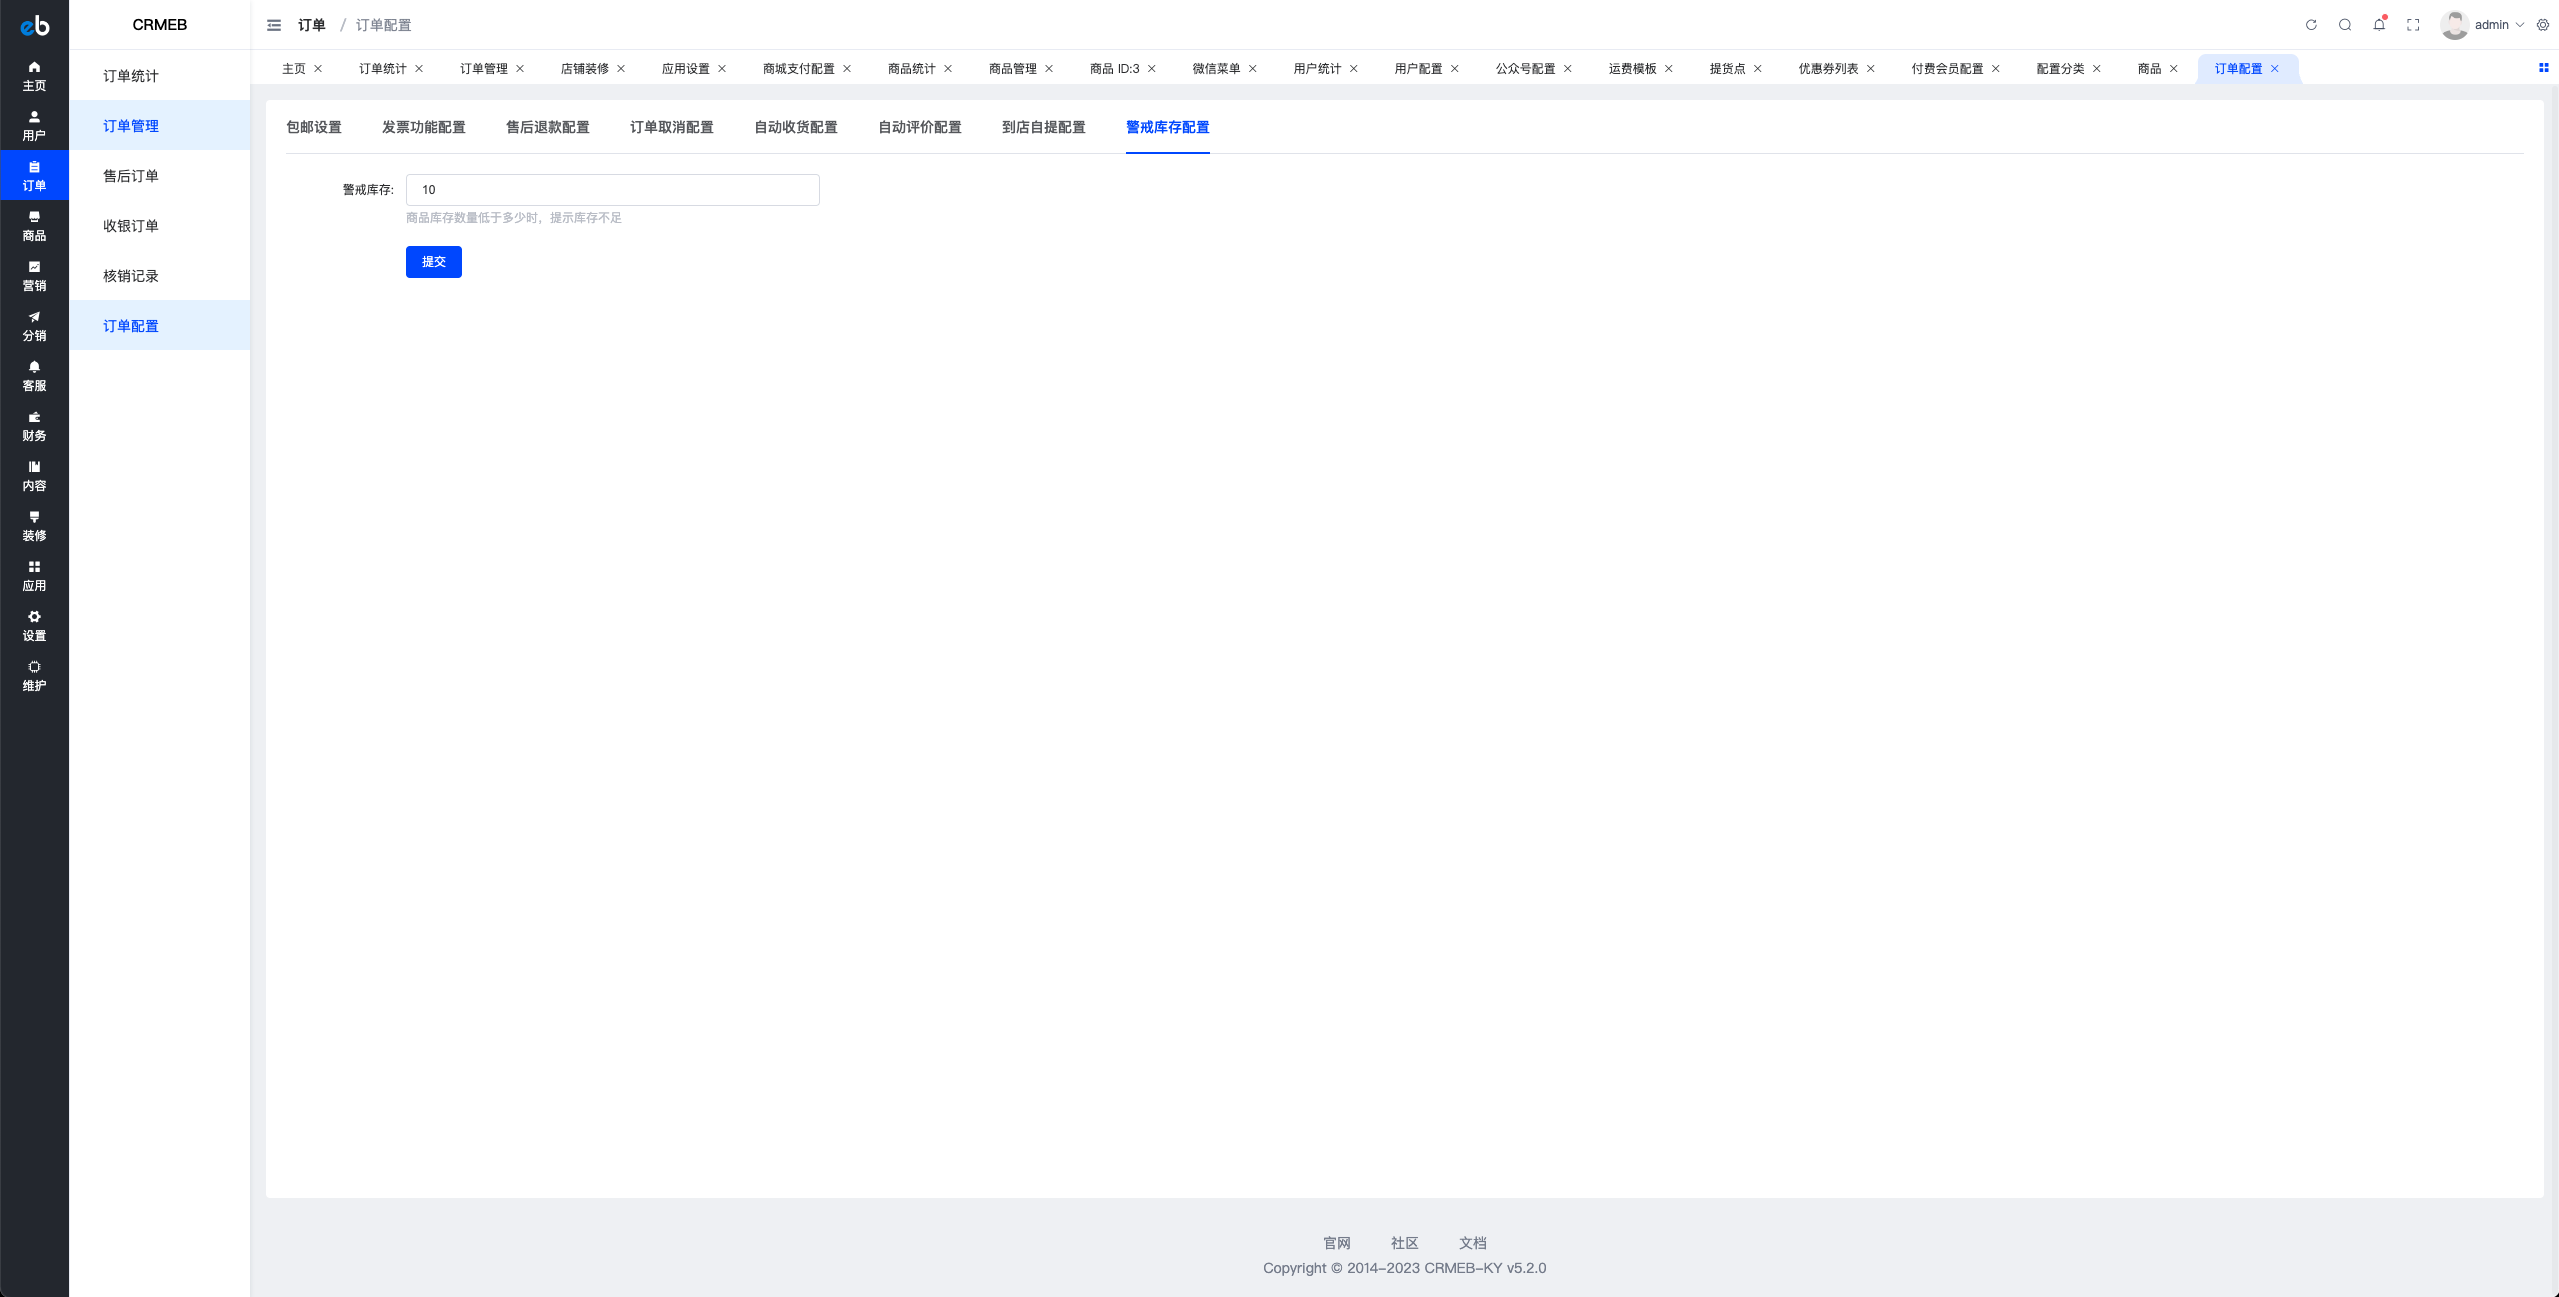Image resolution: width=2559 pixels, height=1297 pixels.
Task: Click the 警戒库存 input field
Action: pos(612,190)
